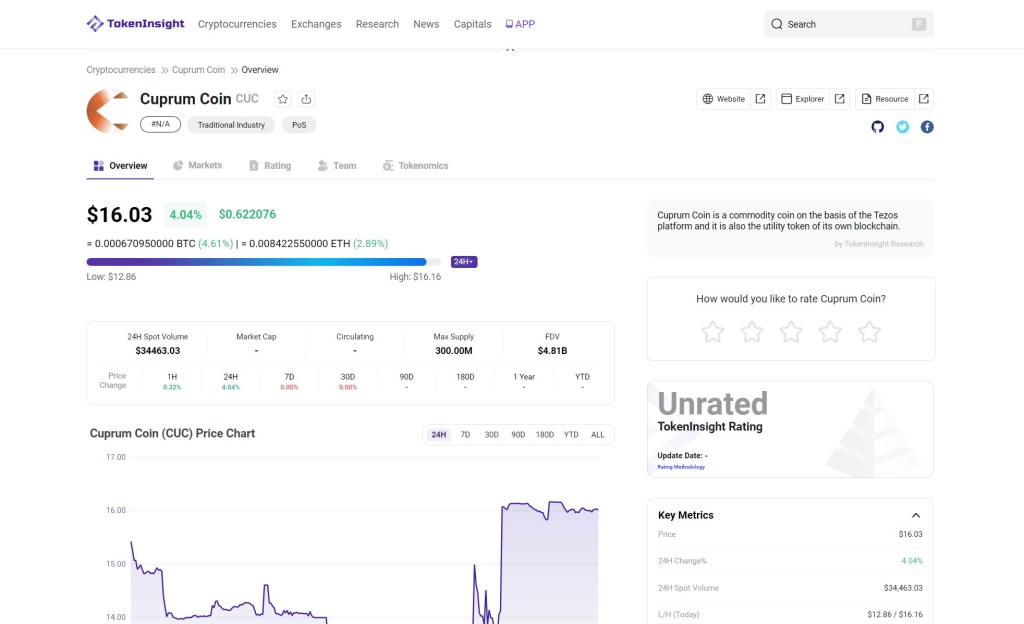
Task: Open the external link beside Website
Action: click(759, 99)
